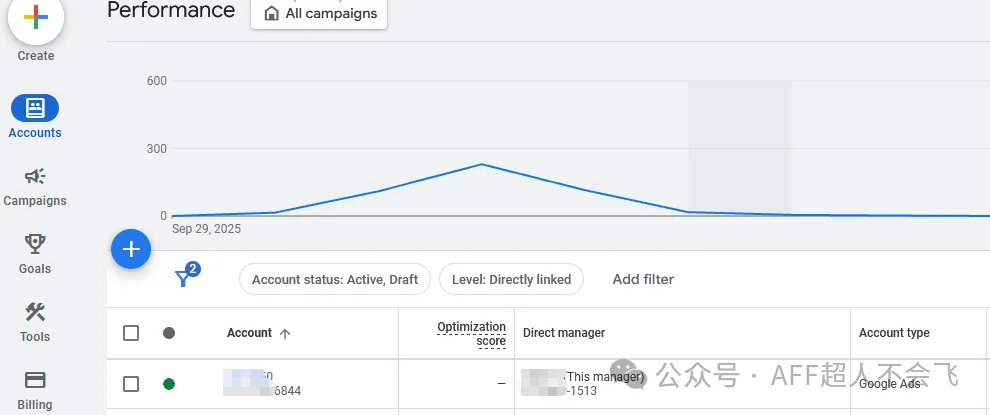Viewport: 990px width, 415px height.
Task: Click the Account type column header
Action: click(894, 333)
